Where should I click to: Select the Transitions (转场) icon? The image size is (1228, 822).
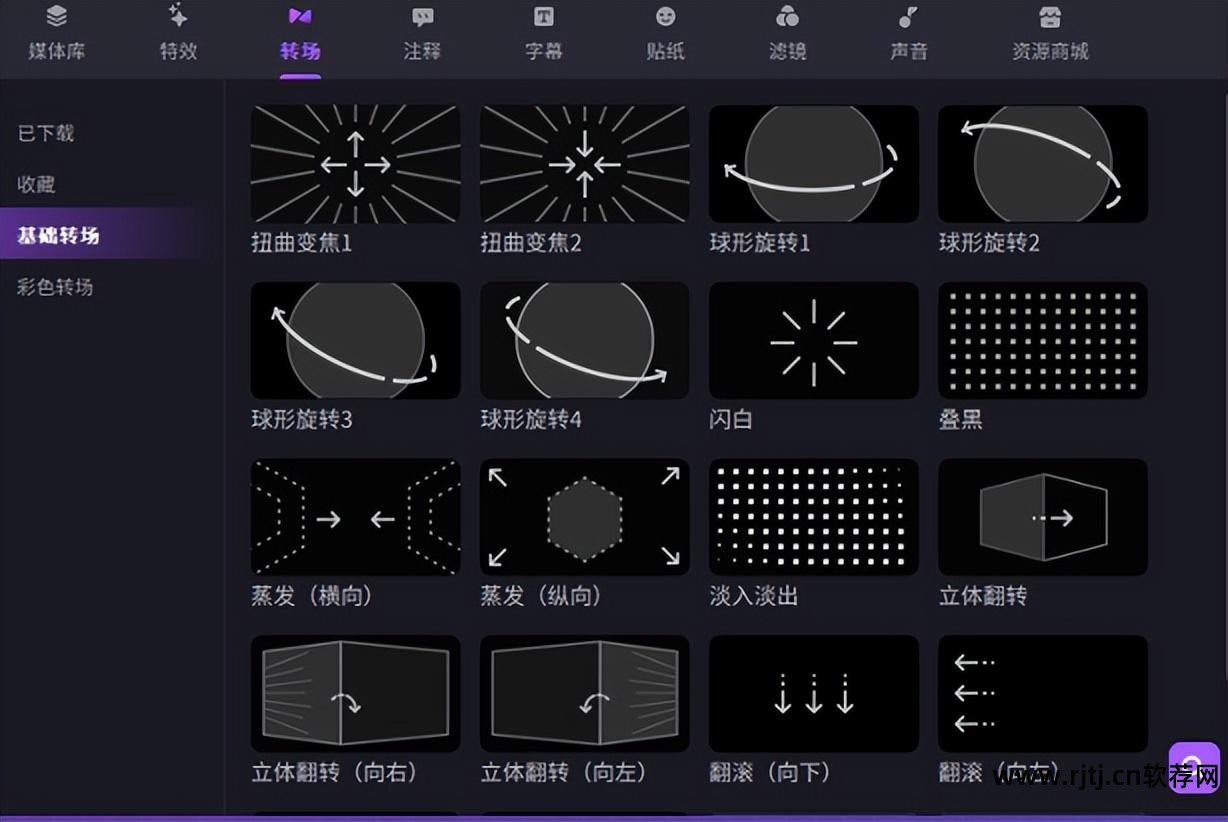click(x=299, y=30)
